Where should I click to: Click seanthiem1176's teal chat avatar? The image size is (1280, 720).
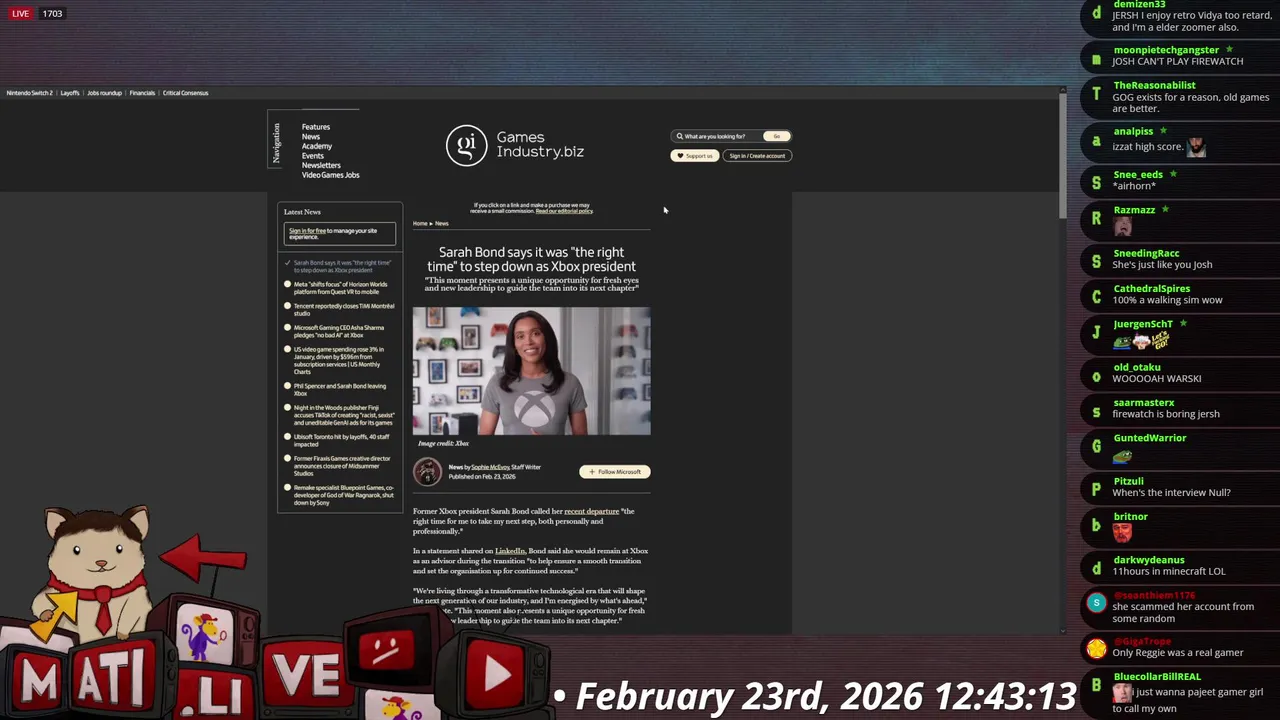pos(1097,602)
